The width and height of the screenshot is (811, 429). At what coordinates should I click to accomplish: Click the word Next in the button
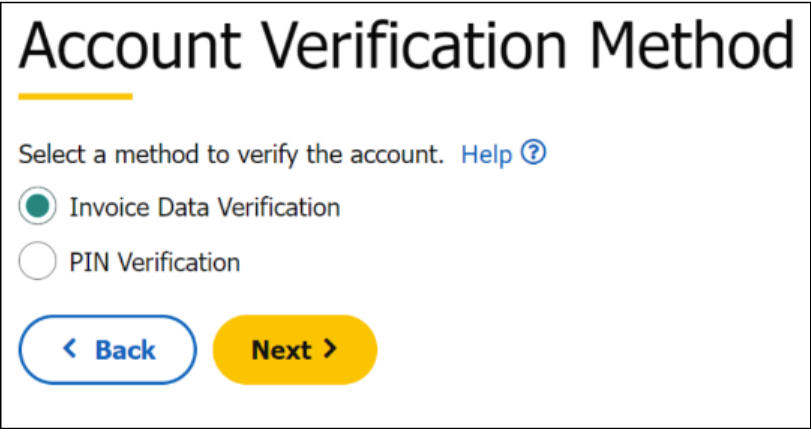(x=281, y=350)
